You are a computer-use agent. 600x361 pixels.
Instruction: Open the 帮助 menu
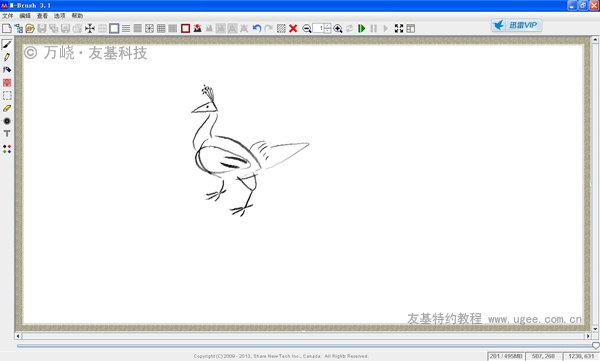(x=77, y=16)
